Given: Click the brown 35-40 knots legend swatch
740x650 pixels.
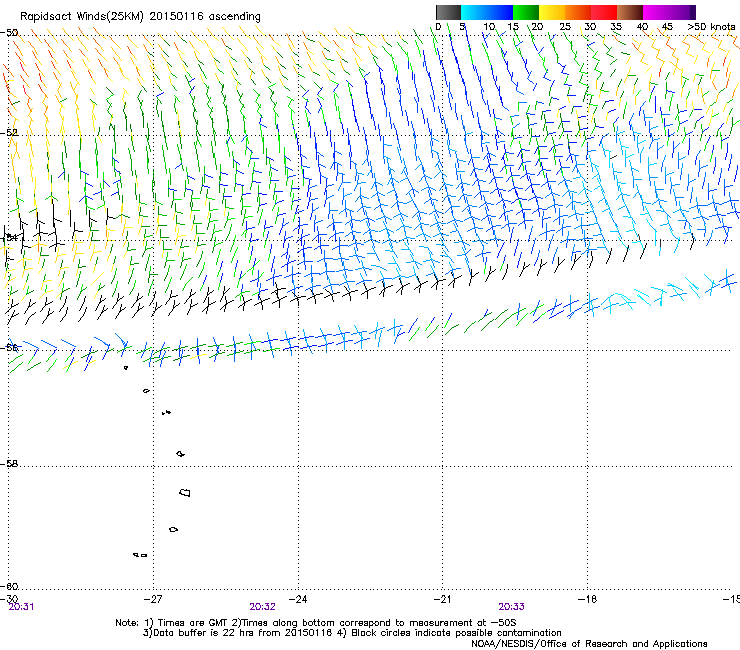Looking at the screenshot, I should click(630, 12).
